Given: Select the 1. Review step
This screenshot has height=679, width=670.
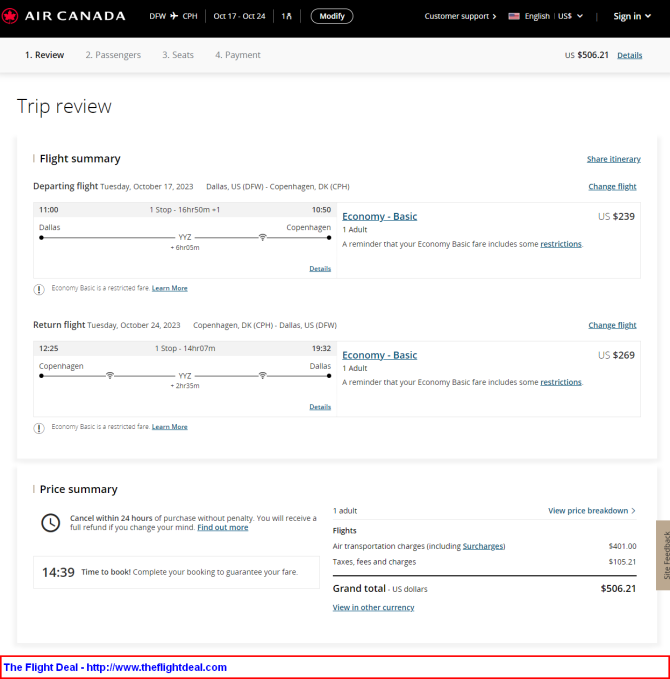Looking at the screenshot, I should click(45, 55).
